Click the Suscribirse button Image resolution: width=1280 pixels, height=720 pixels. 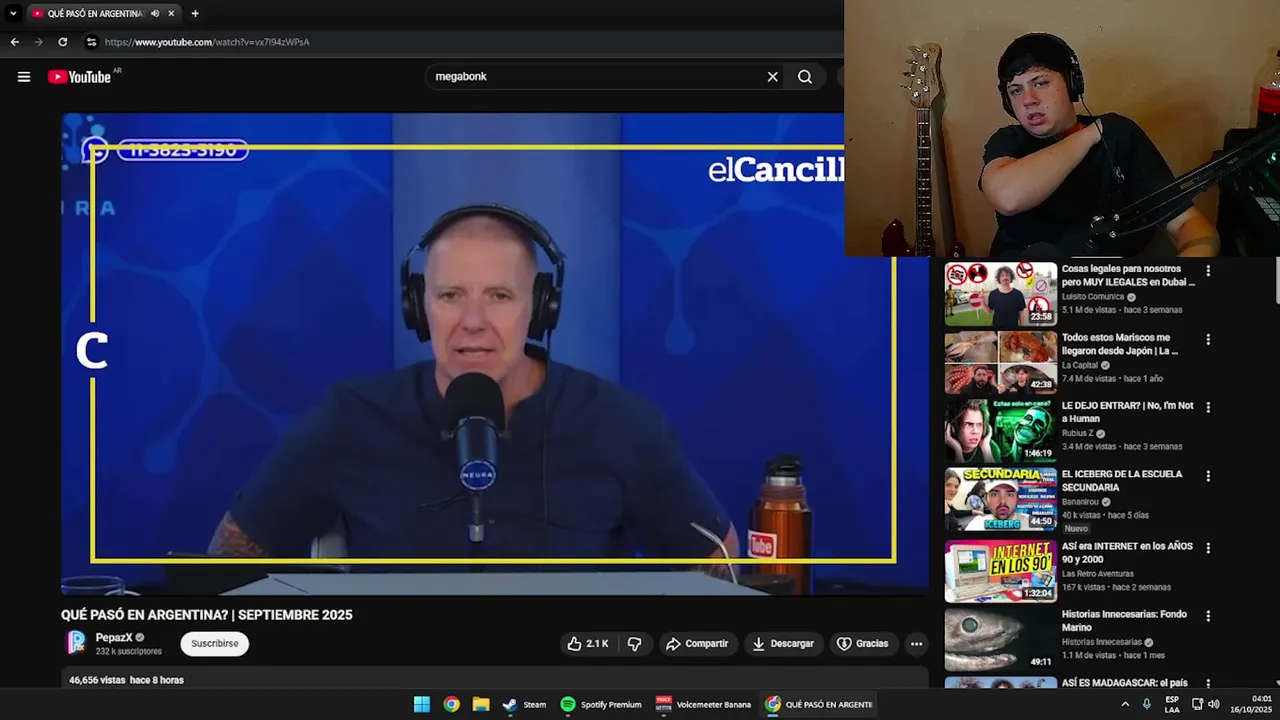[x=215, y=644]
